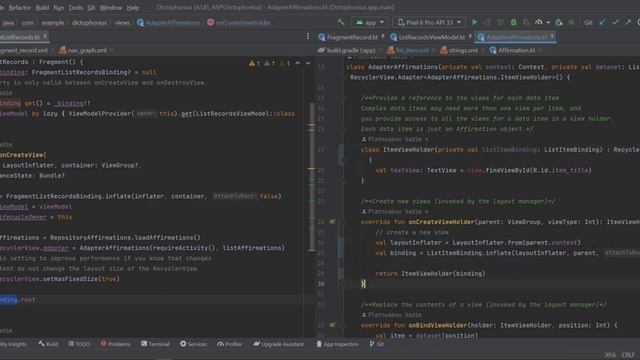Open the Profile icon's dropdown arrow
The width and height of the screenshot is (640, 360).
click(548, 23)
